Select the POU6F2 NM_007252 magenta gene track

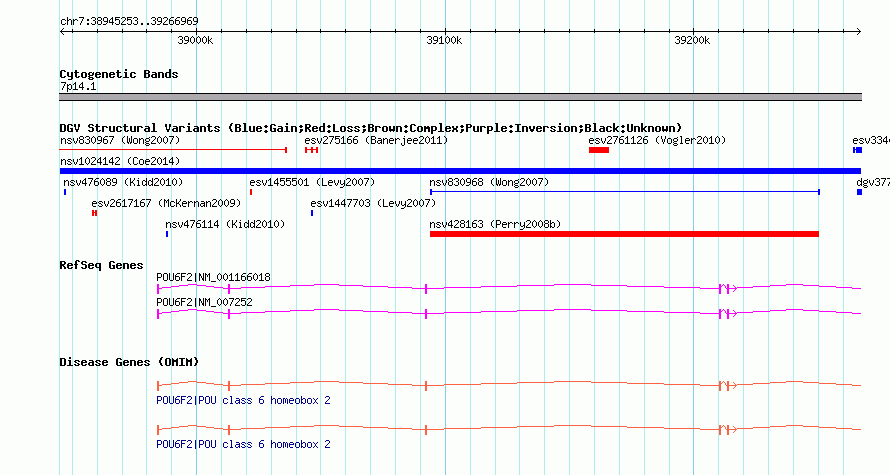pos(509,313)
